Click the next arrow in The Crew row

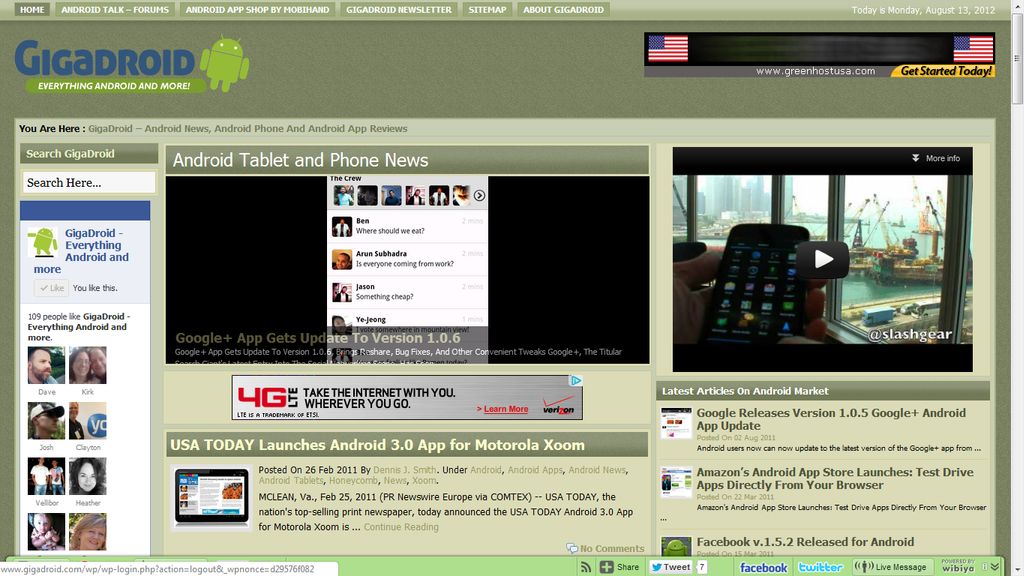(x=479, y=195)
